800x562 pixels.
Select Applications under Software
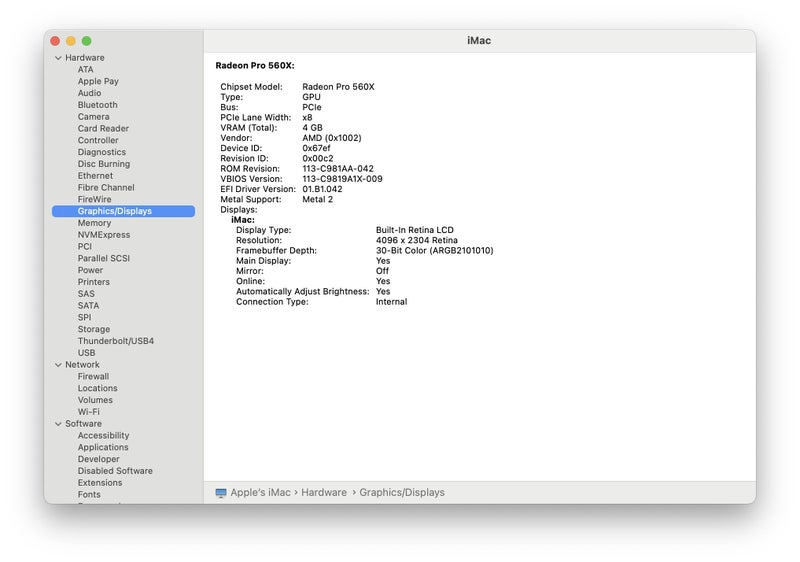coord(103,447)
